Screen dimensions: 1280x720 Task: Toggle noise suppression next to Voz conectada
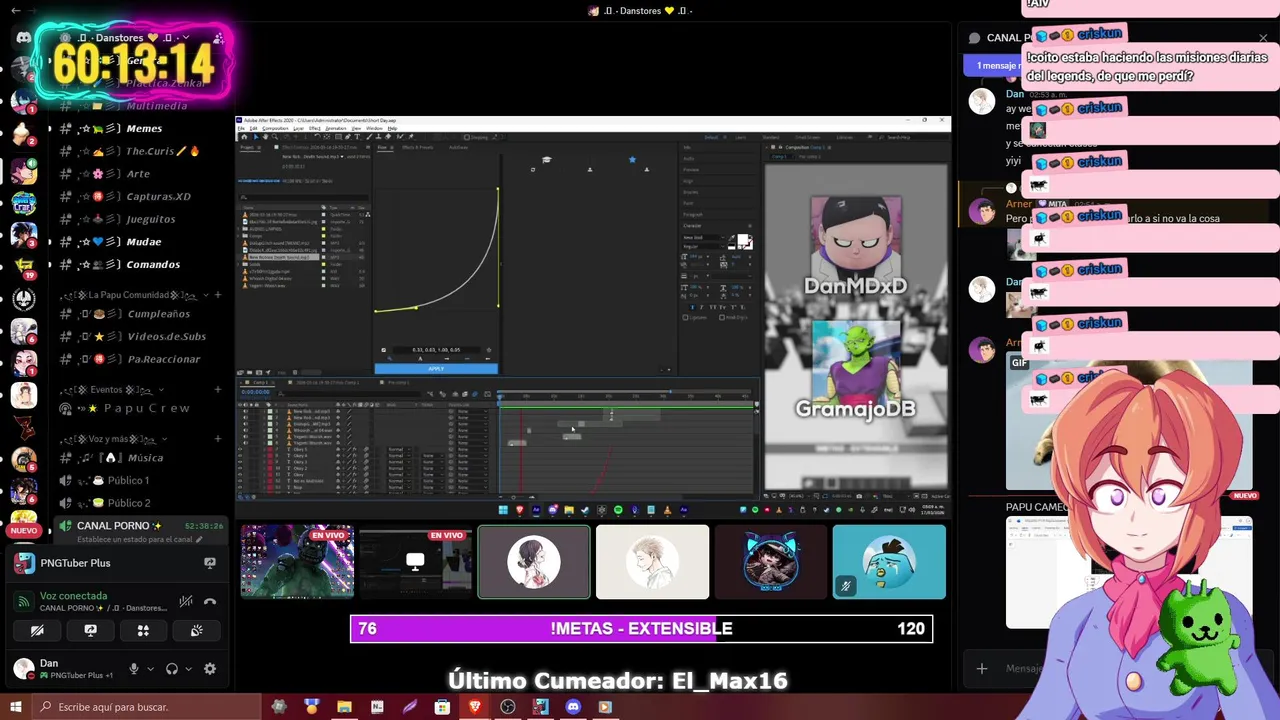click(x=186, y=601)
